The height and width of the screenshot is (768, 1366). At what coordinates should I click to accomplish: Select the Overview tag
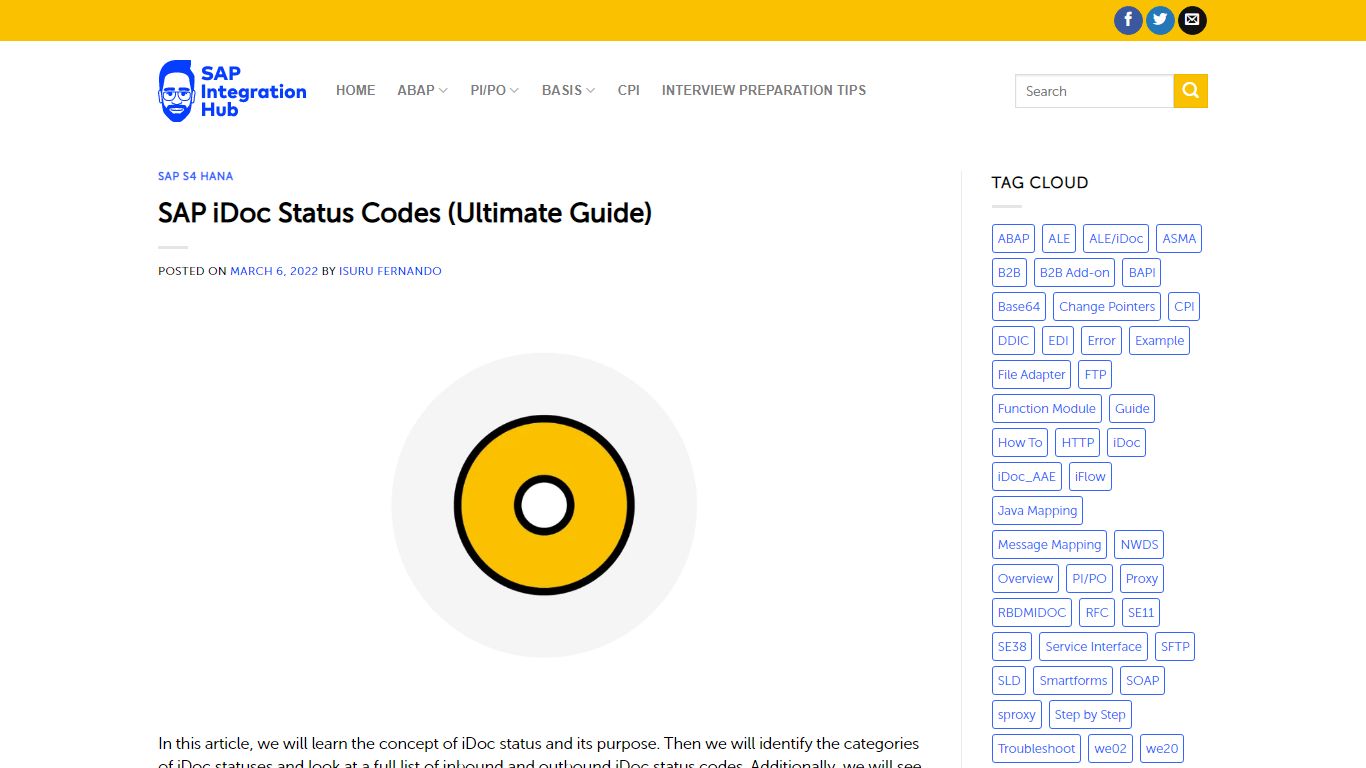[1025, 579]
